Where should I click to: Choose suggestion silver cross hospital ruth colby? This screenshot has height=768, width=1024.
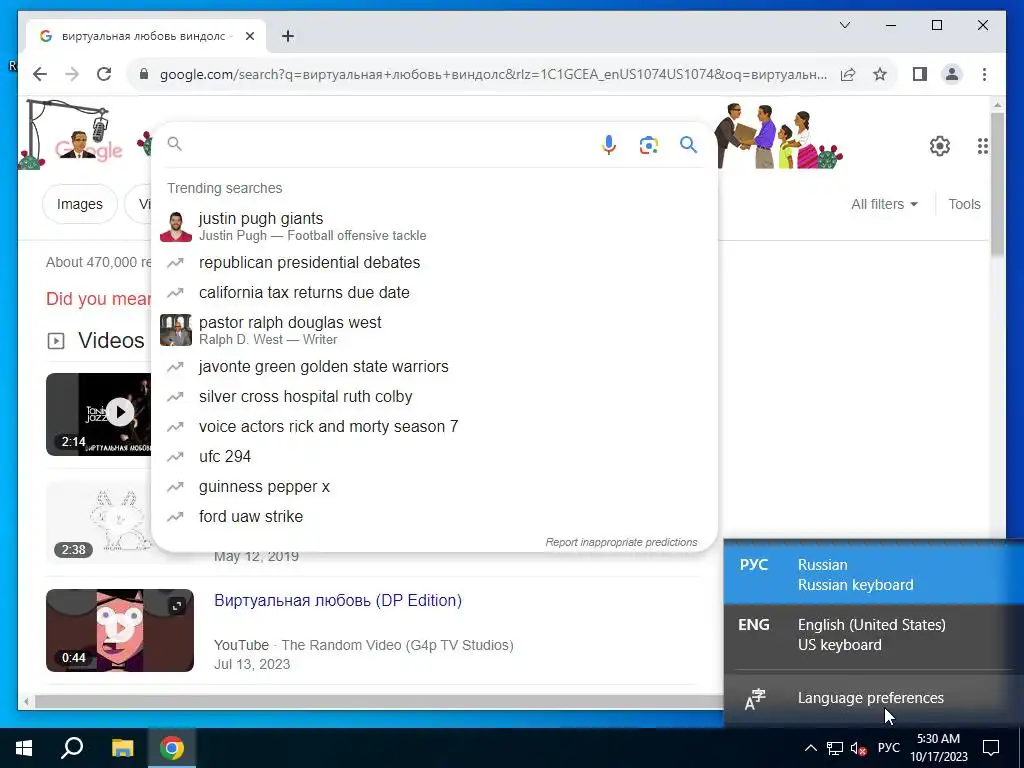click(x=434, y=396)
